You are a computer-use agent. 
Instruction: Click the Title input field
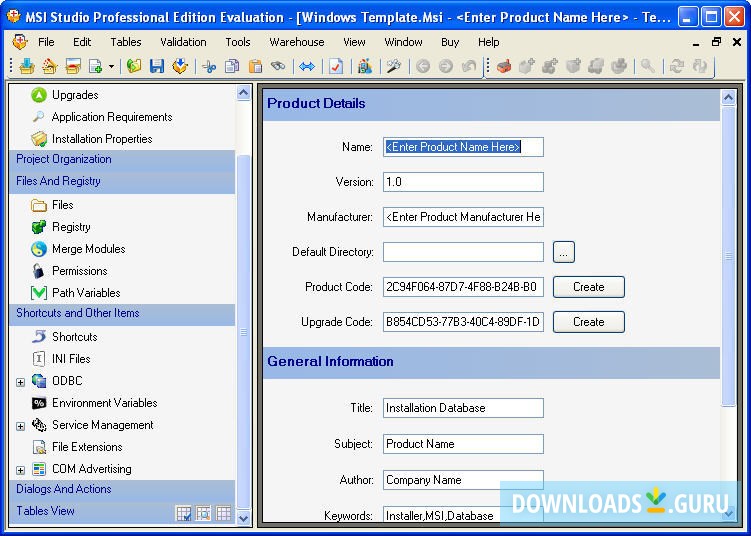[x=463, y=408]
